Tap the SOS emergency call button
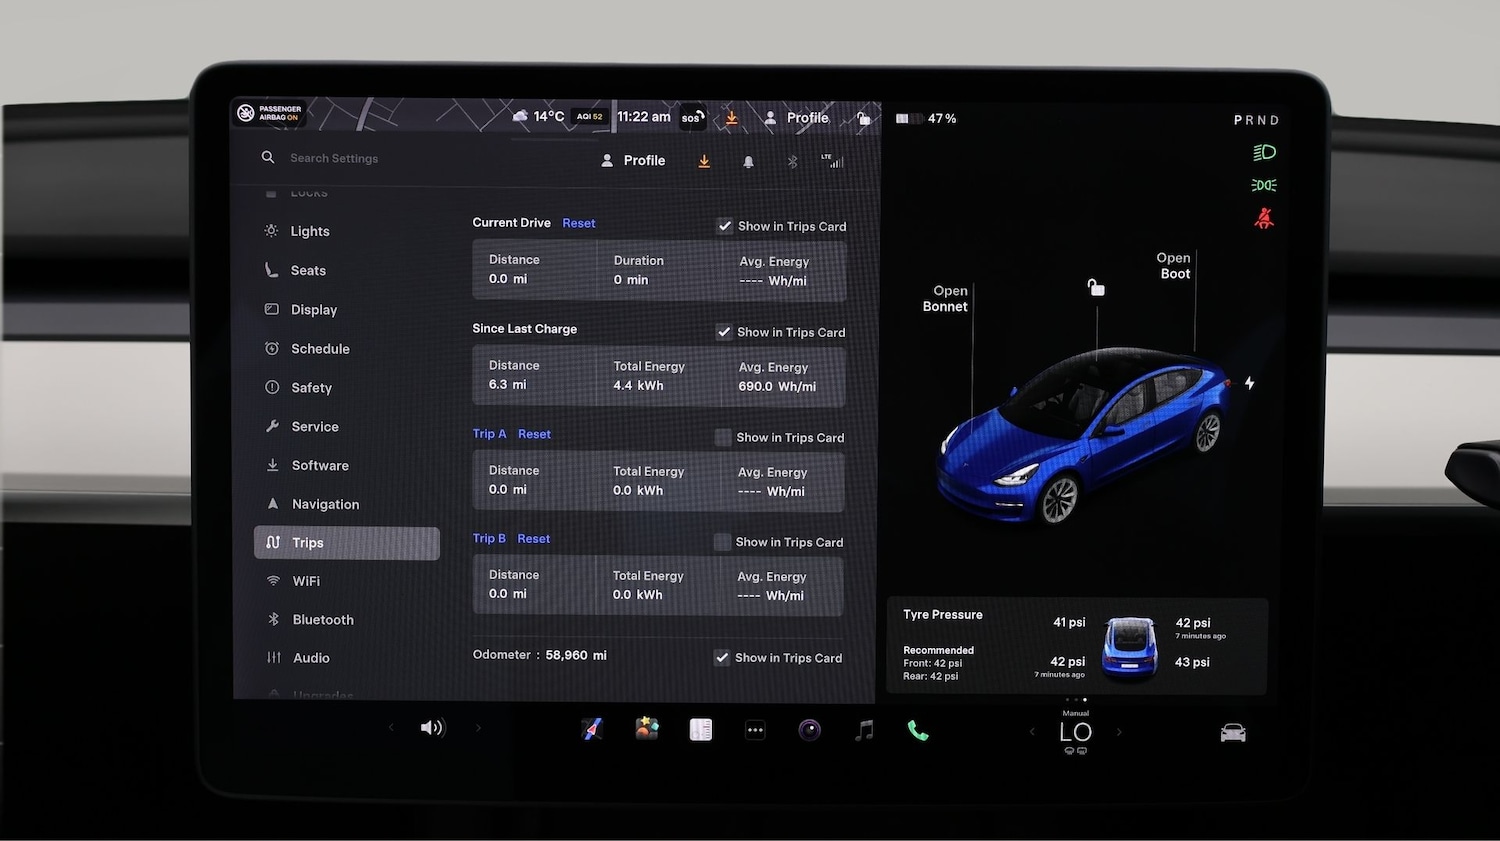The width and height of the screenshot is (1500, 841). [x=692, y=117]
